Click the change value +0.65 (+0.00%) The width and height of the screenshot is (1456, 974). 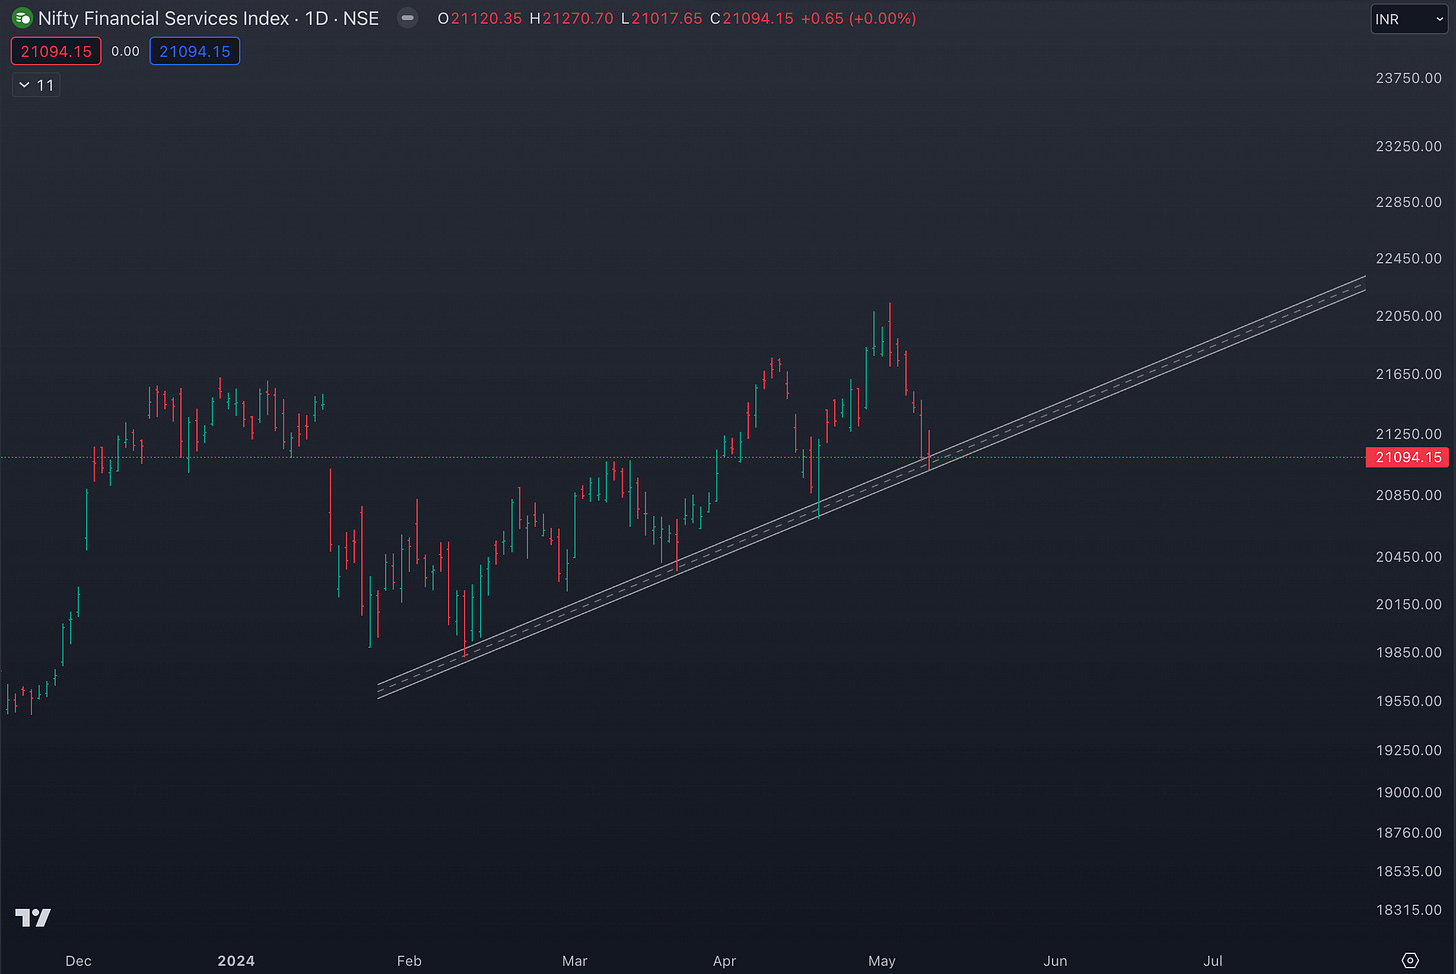click(858, 18)
